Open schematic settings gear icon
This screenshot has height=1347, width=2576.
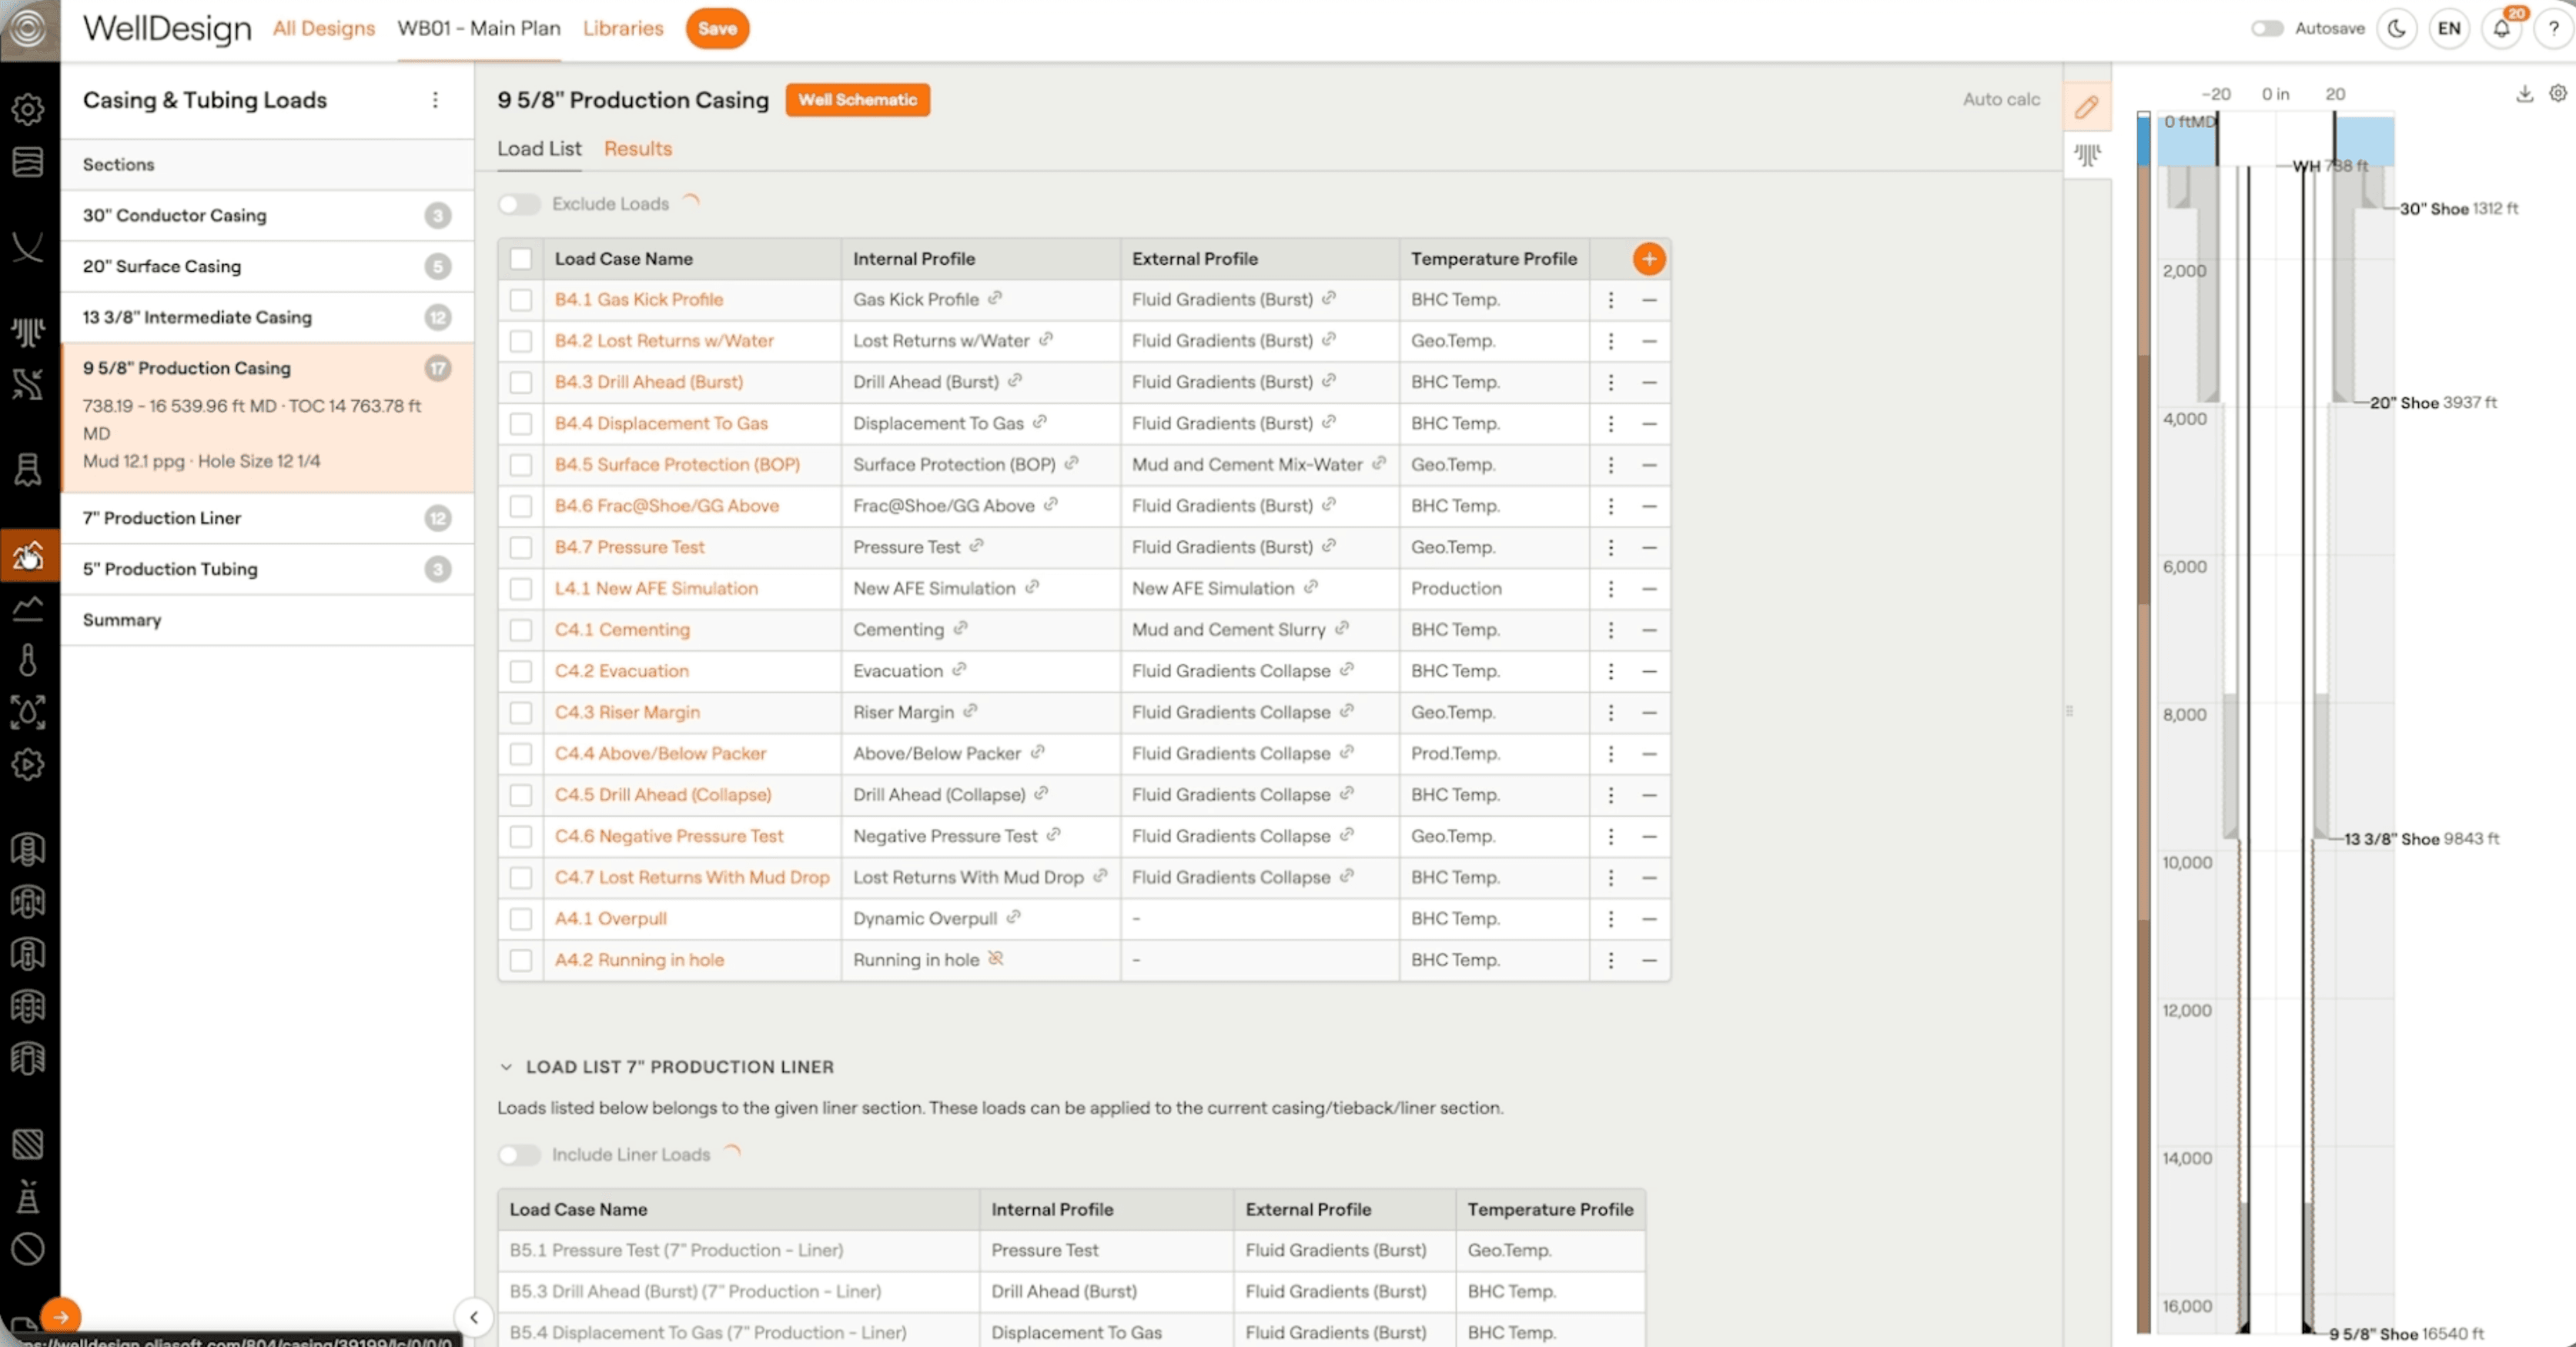pyautogui.click(x=2557, y=93)
